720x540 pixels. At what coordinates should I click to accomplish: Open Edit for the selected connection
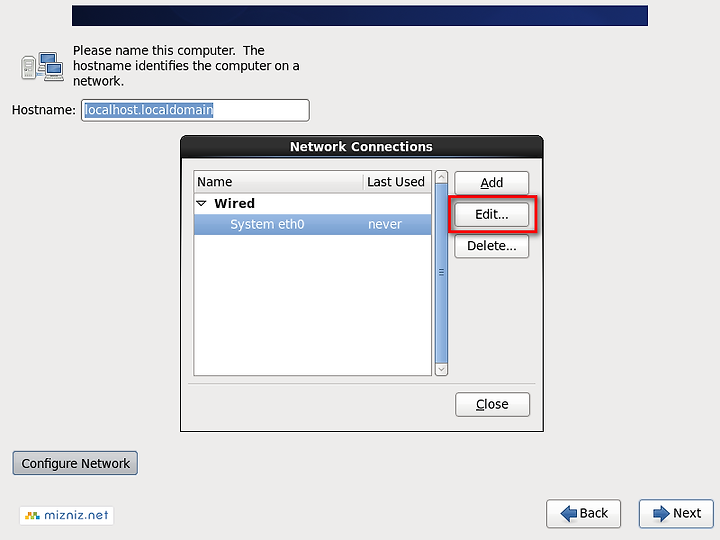click(x=491, y=214)
